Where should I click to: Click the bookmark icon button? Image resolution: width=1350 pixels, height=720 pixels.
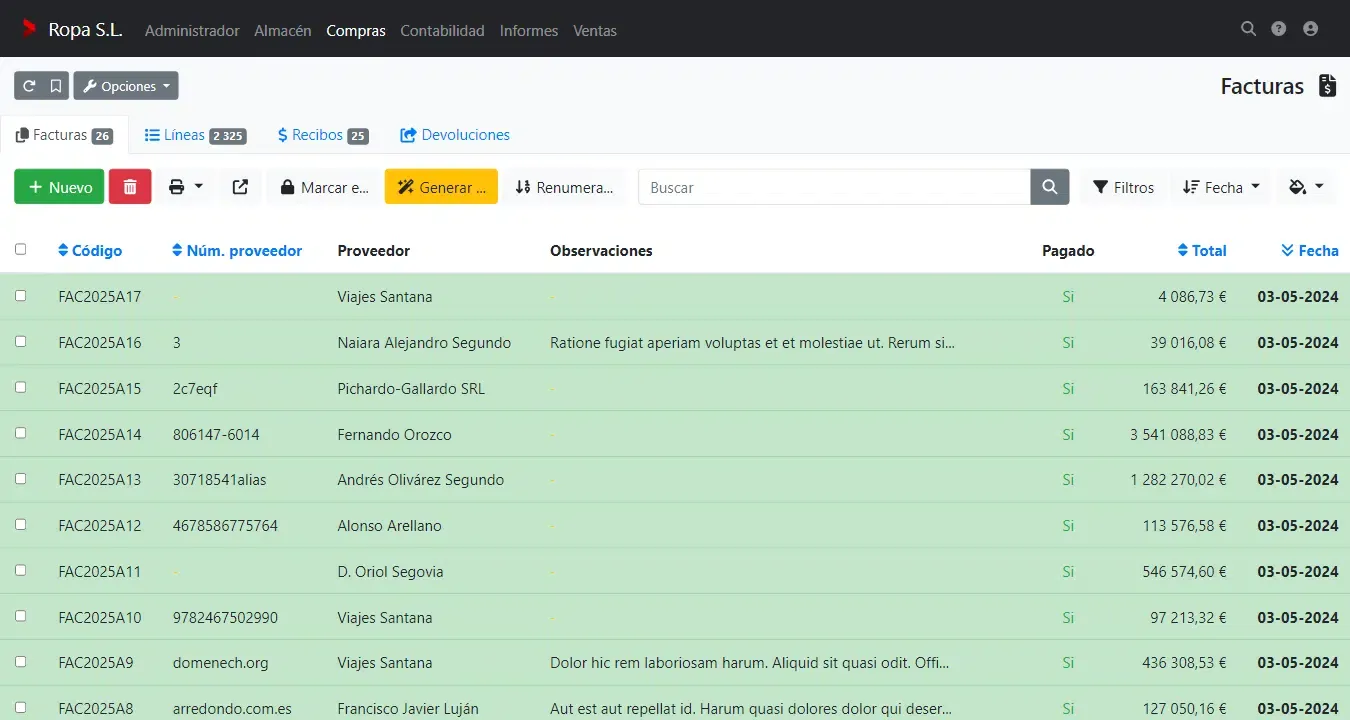[56, 86]
